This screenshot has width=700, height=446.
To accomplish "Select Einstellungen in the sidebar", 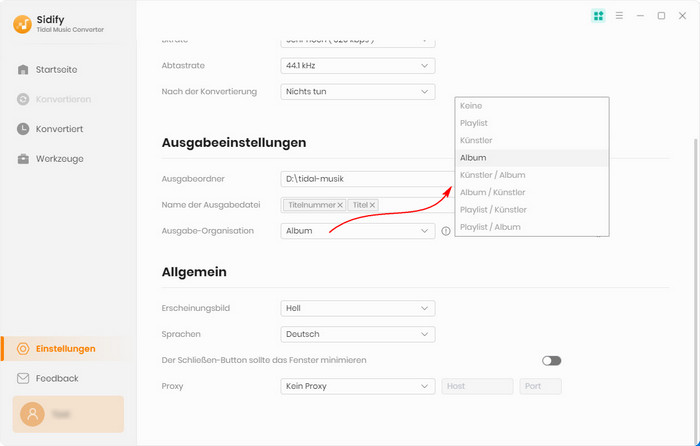I will pos(66,349).
